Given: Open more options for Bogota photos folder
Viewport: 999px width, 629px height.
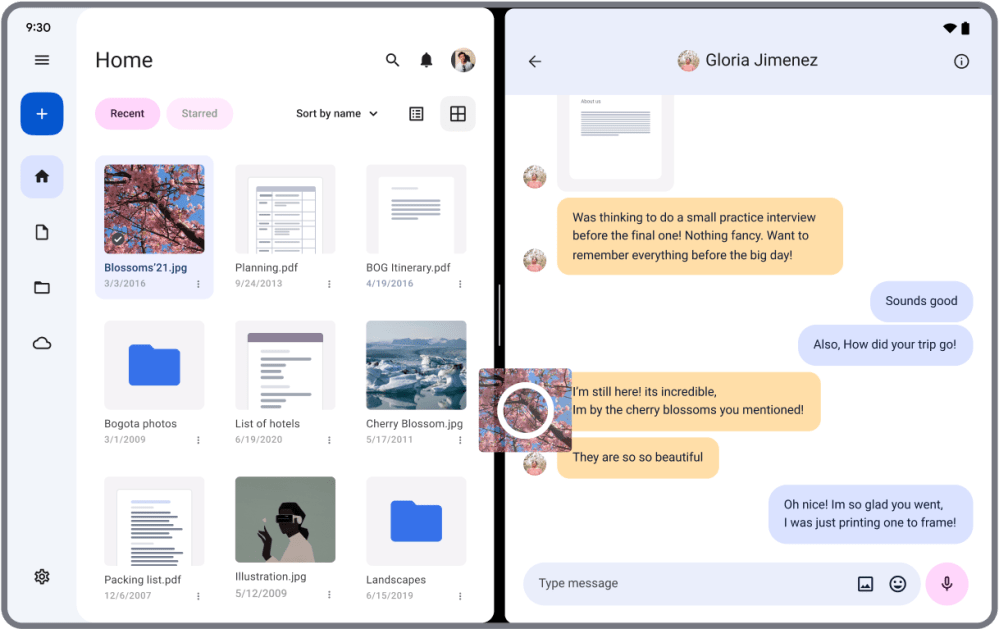Looking at the screenshot, I should pos(198,440).
